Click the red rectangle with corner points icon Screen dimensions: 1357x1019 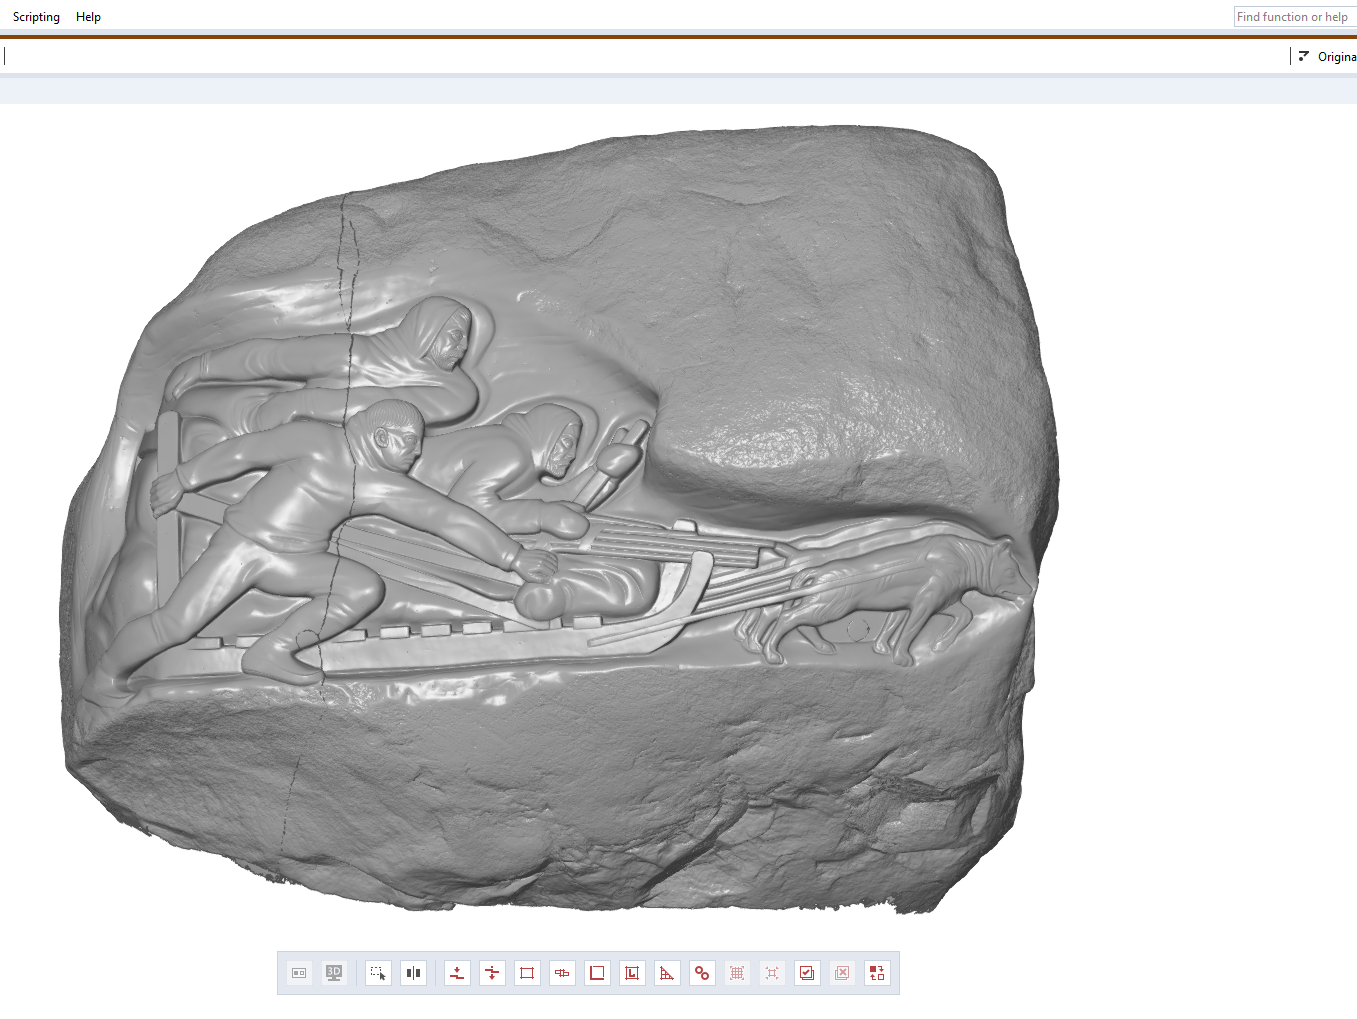[527, 973]
